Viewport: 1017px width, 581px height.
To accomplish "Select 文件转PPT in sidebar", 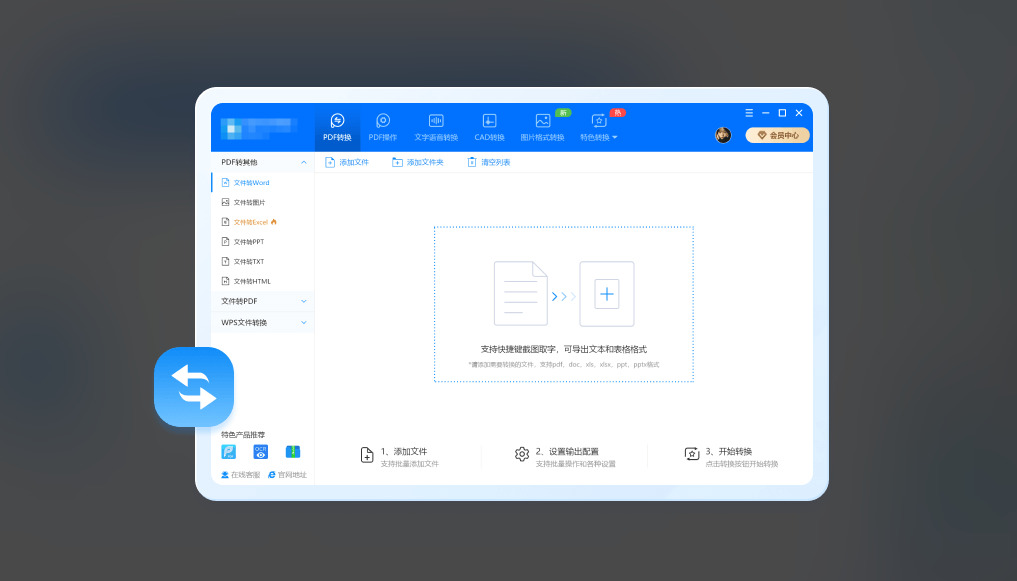I will pyautogui.click(x=263, y=242).
